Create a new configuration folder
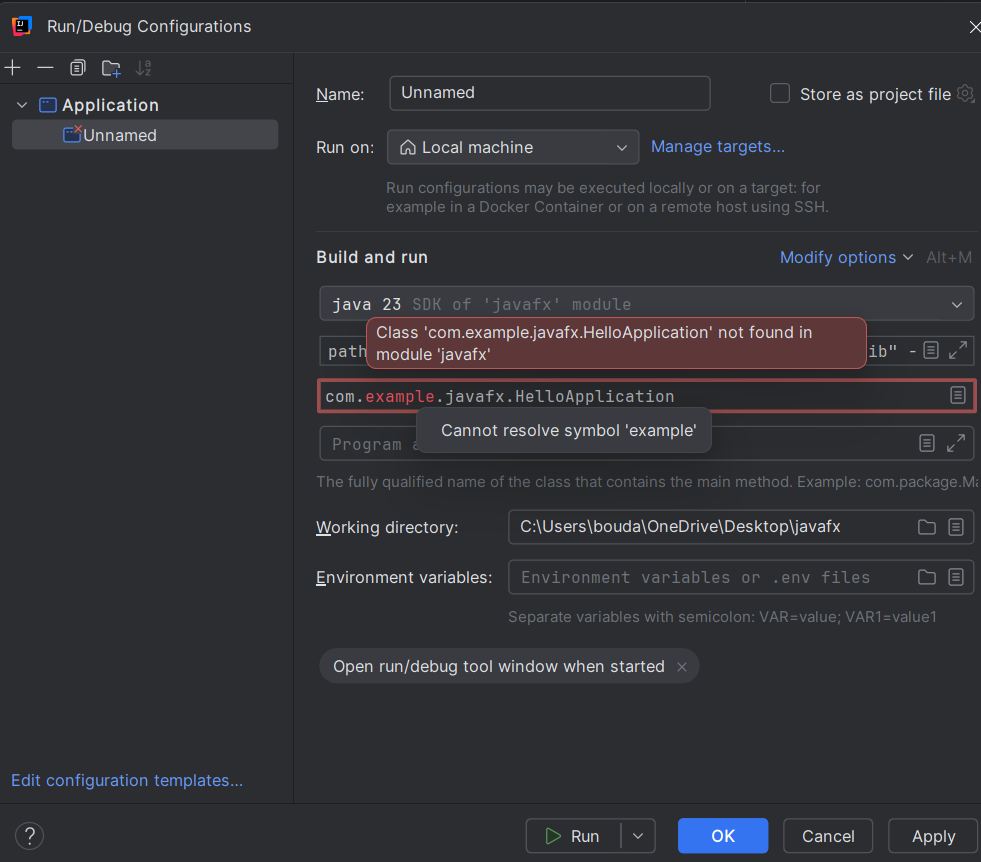 click(110, 67)
